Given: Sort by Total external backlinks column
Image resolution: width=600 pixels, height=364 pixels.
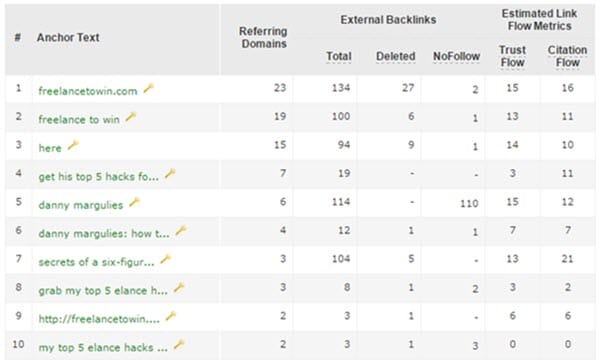Looking at the screenshot, I should pyautogui.click(x=339, y=56).
